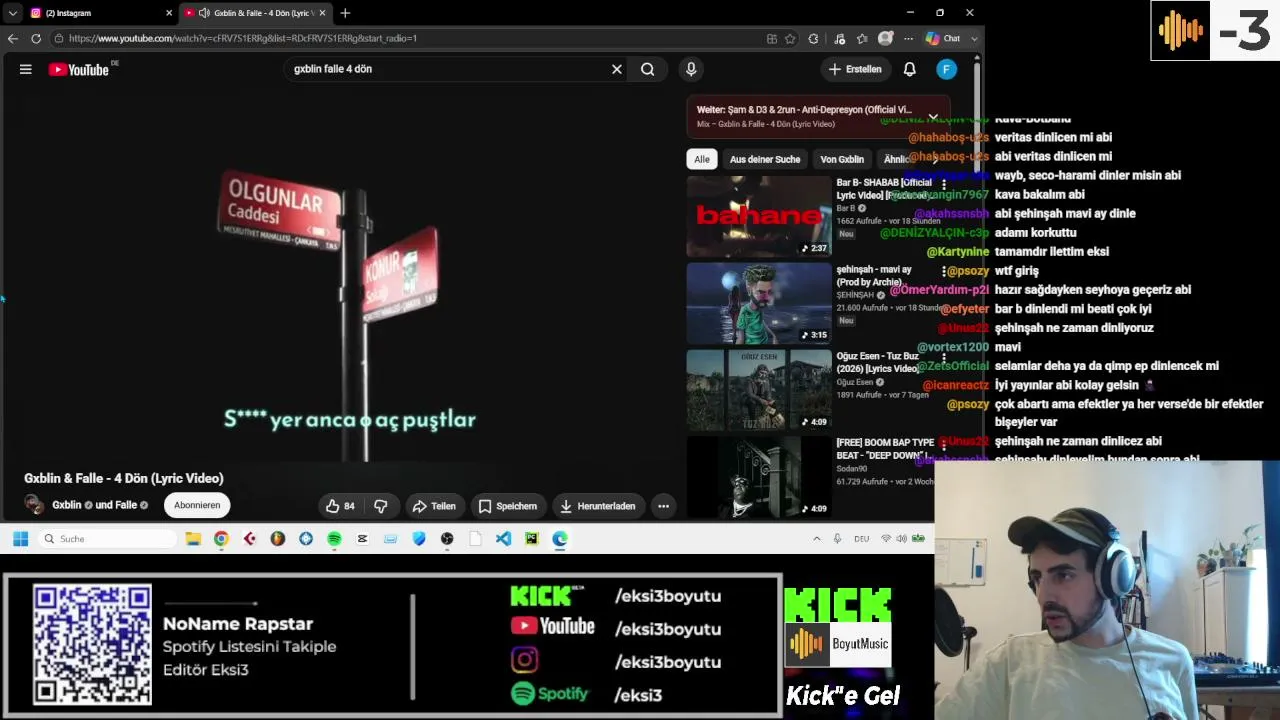Open the şehinşah mavi ay video thumbnail

pyautogui.click(x=759, y=304)
